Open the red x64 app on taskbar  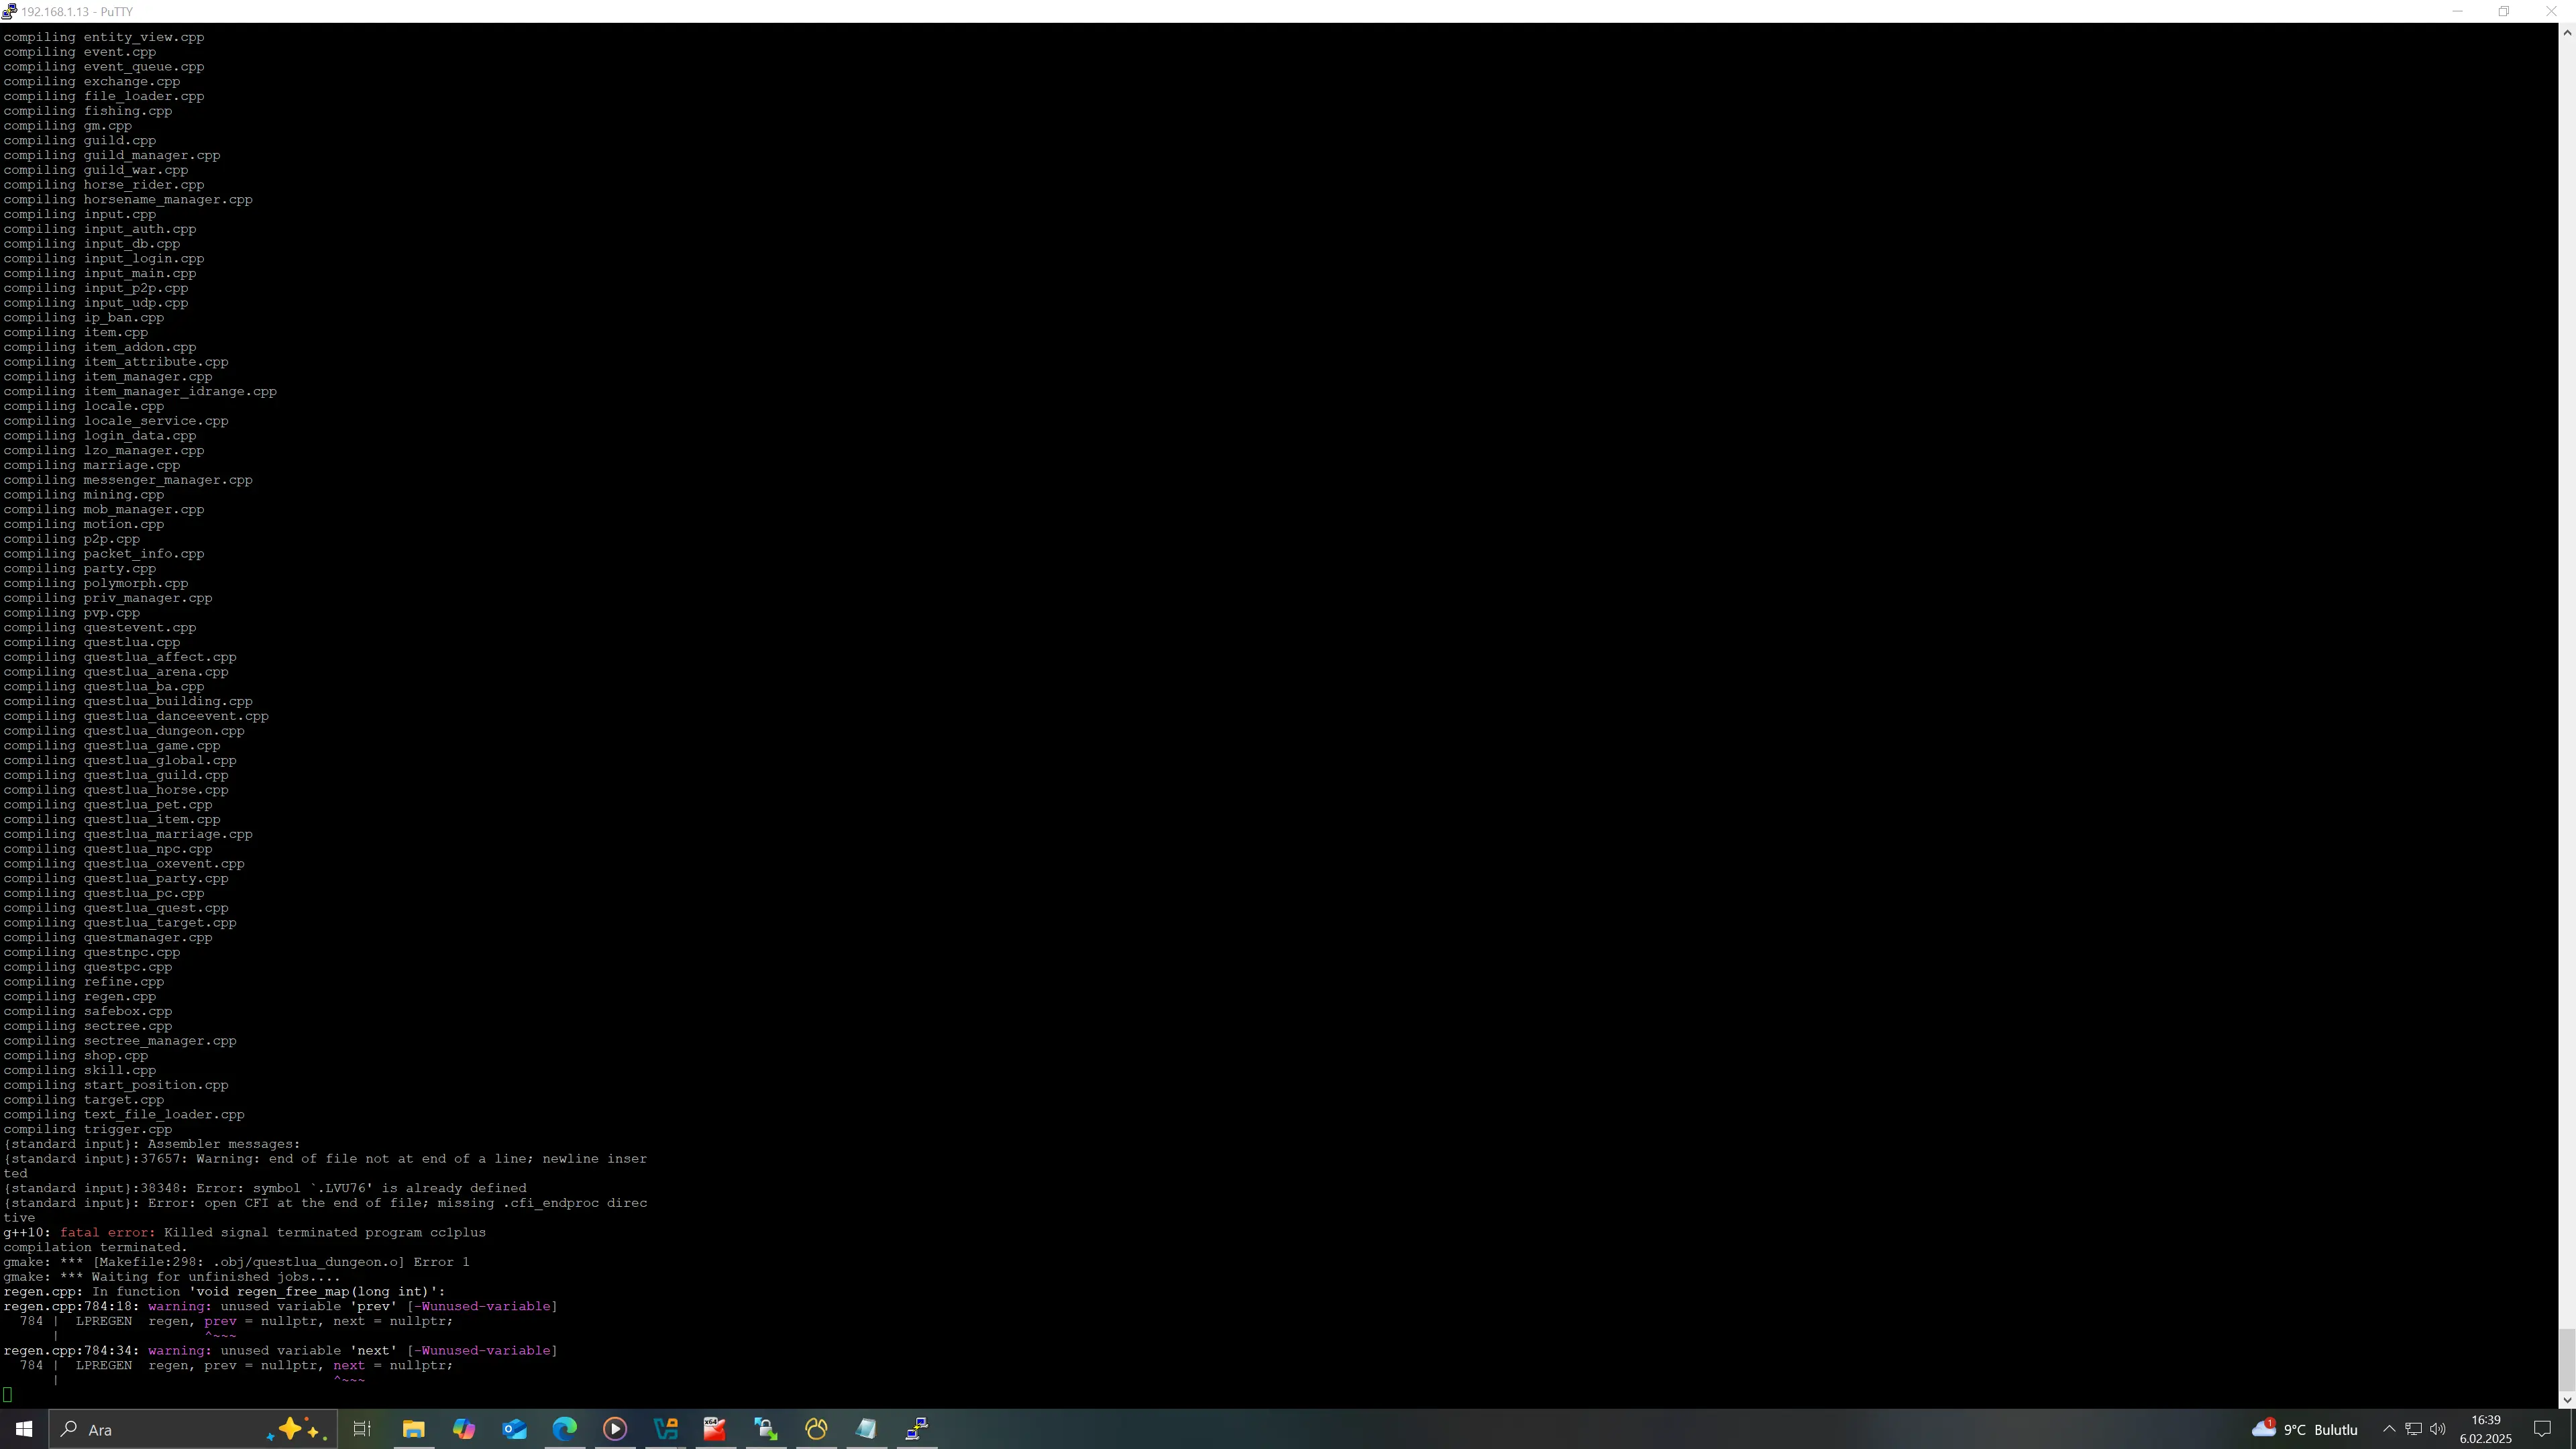[x=715, y=1429]
